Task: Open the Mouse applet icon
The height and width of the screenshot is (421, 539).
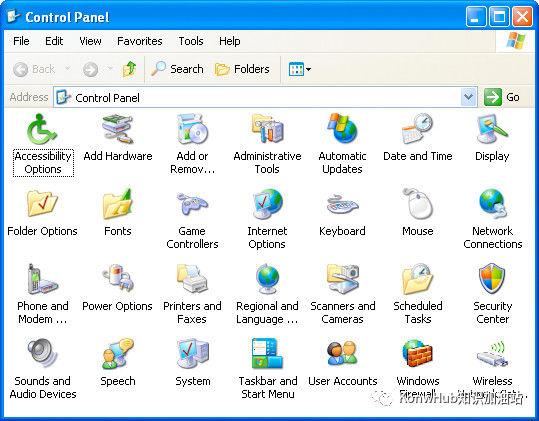Action: coord(417,204)
